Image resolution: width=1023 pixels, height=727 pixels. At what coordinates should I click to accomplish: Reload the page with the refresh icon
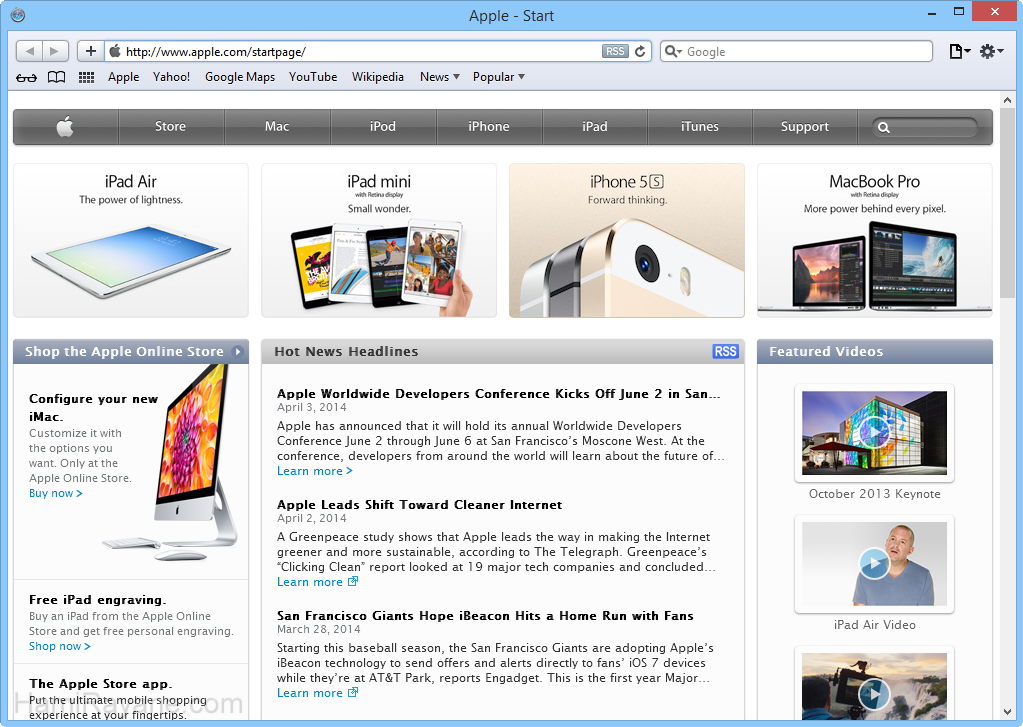pos(640,52)
